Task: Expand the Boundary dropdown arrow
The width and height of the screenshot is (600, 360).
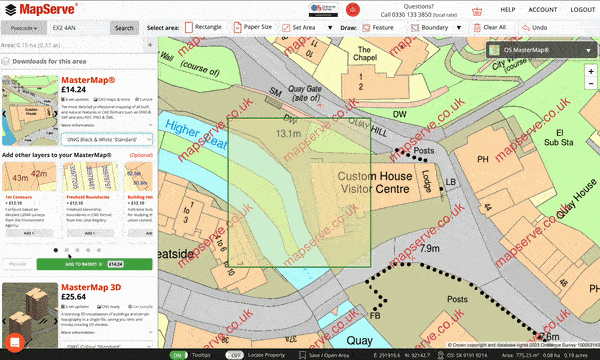Action: coord(459,28)
